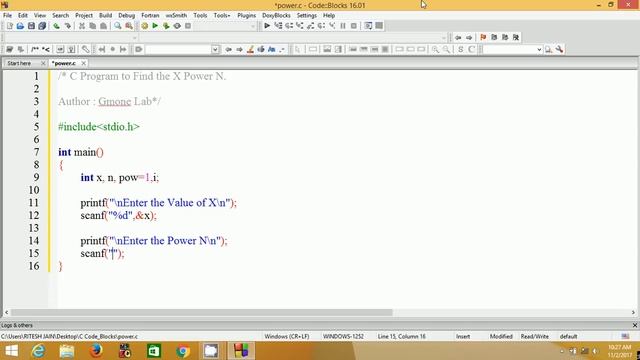This screenshot has height=360, width=640.
Task: Open the Build menu
Action: (105, 15)
